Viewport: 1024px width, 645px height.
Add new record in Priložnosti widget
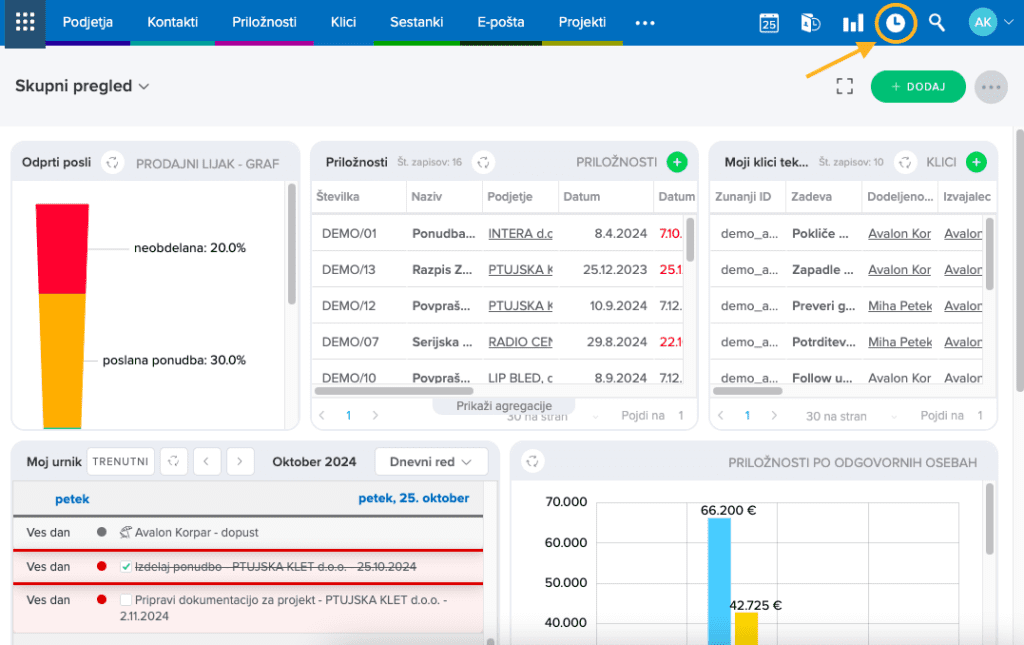click(x=677, y=162)
